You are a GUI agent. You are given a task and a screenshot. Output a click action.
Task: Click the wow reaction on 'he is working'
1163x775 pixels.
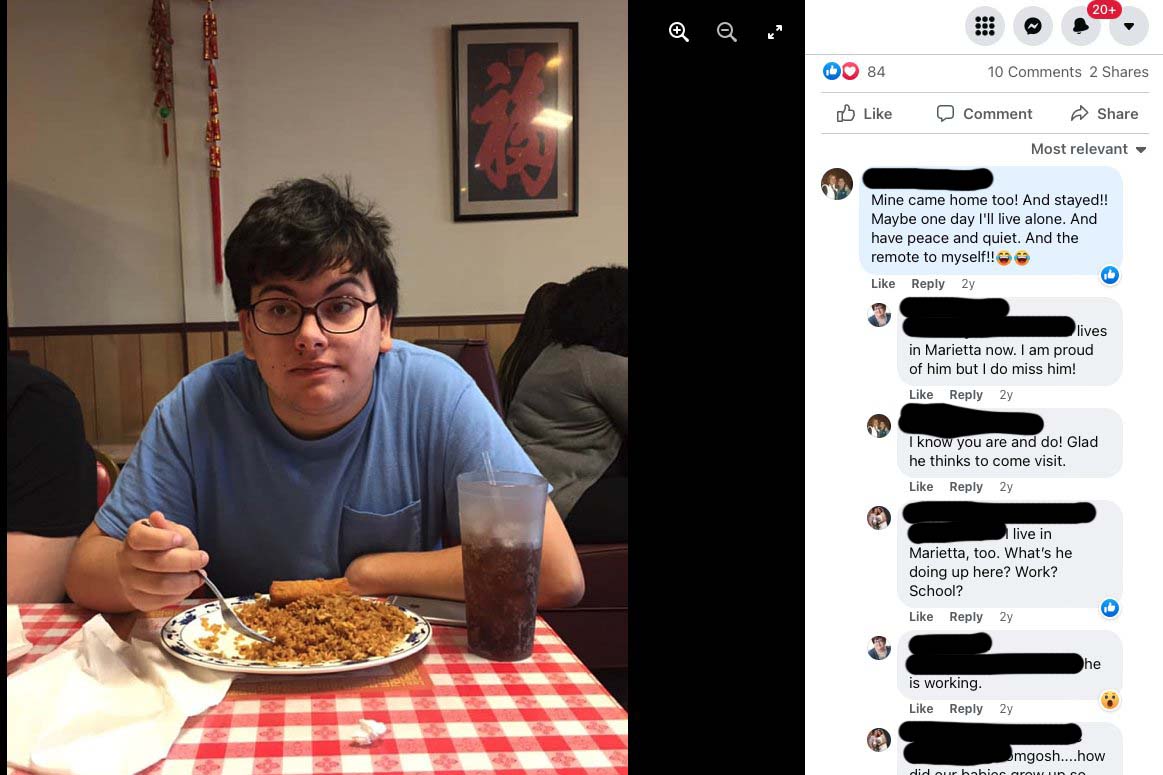point(1110,700)
